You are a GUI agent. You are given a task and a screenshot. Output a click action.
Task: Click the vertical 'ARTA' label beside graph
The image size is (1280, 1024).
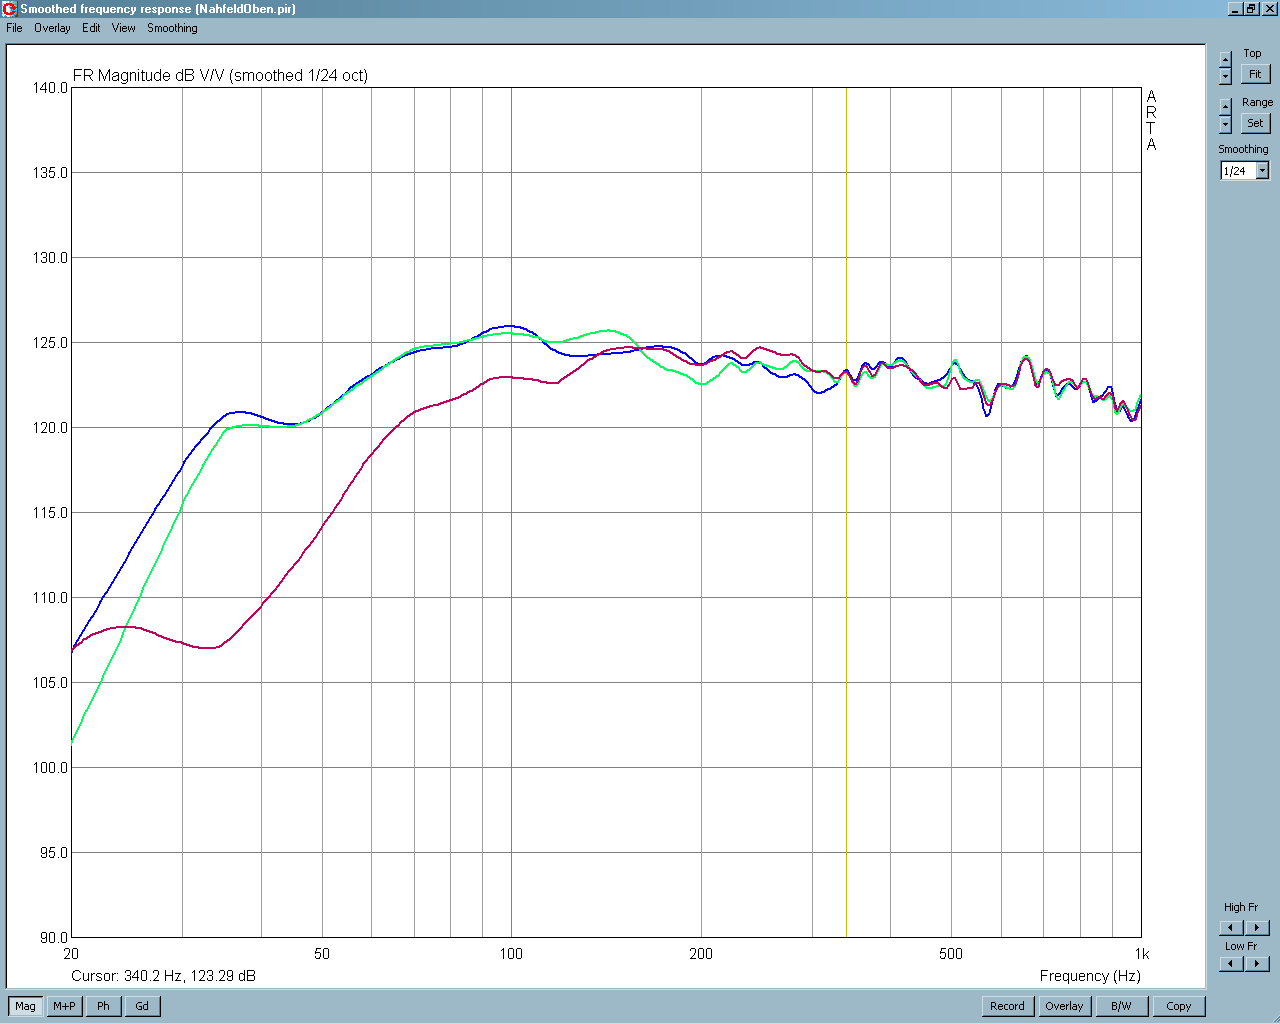point(1151,120)
